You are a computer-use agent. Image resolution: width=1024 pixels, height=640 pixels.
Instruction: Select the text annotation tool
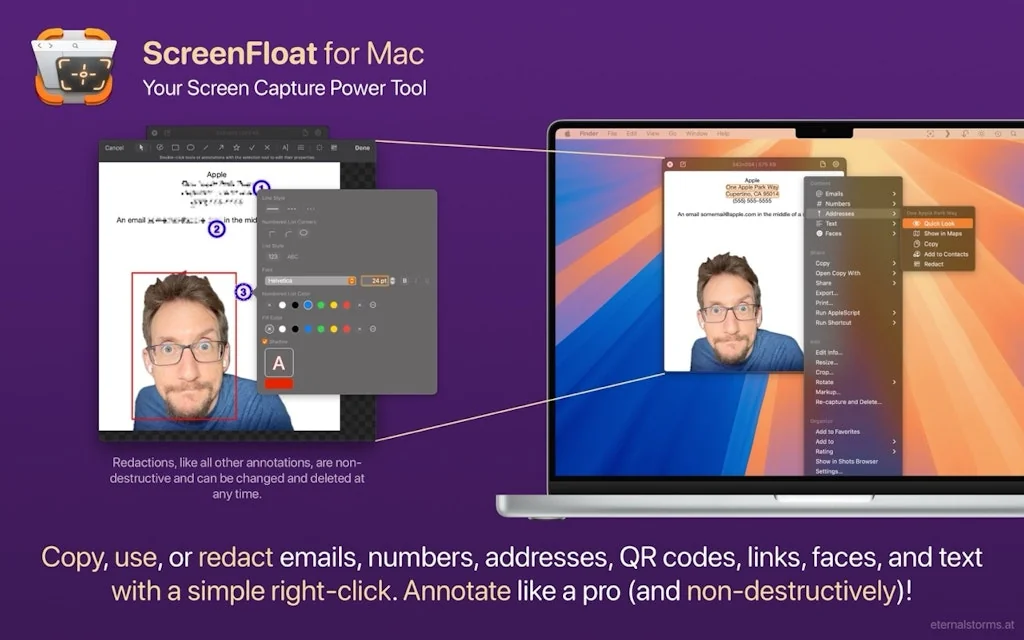click(284, 147)
